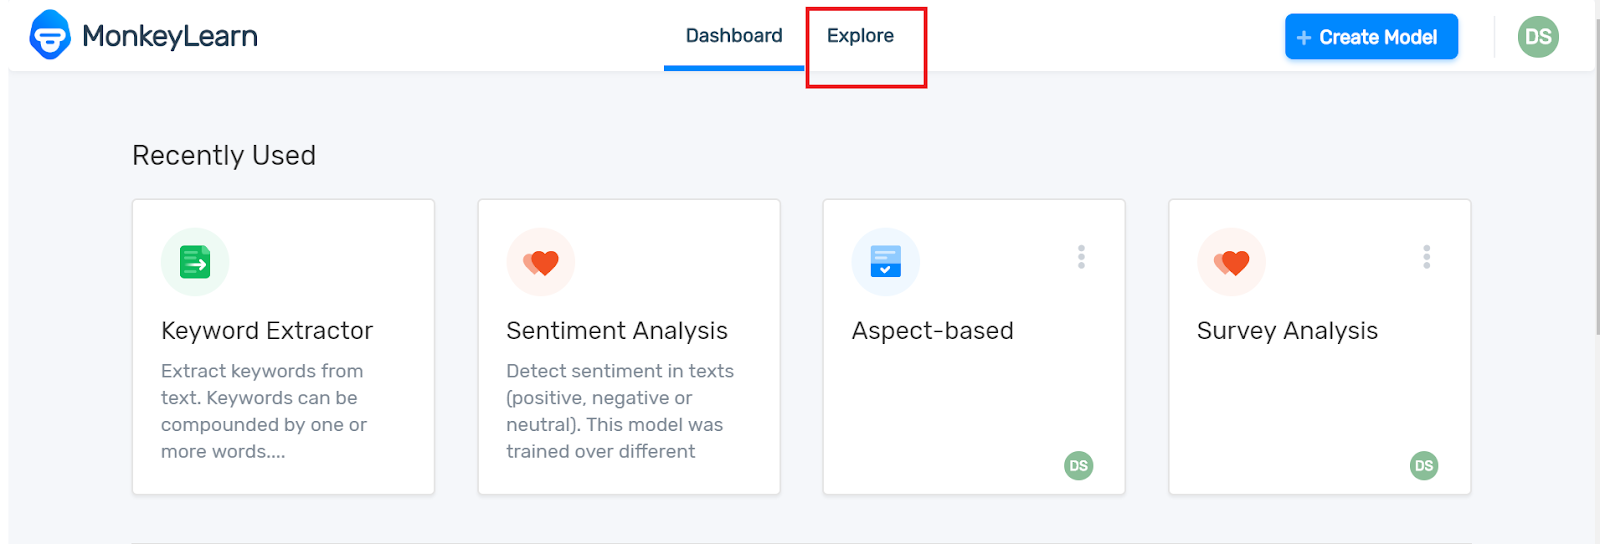Open the Sentiment Analysis model title
This screenshot has height=544, width=1600.
[x=617, y=331]
